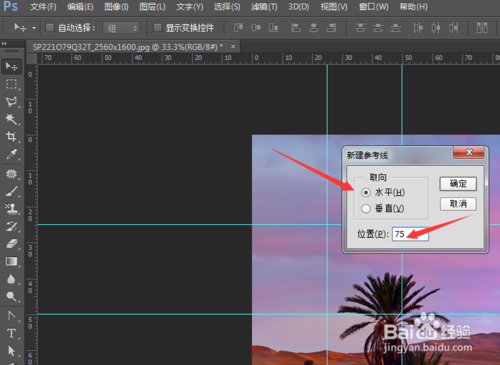The width and height of the screenshot is (500, 365).
Task: Select the Gradient tool
Action: point(12,261)
